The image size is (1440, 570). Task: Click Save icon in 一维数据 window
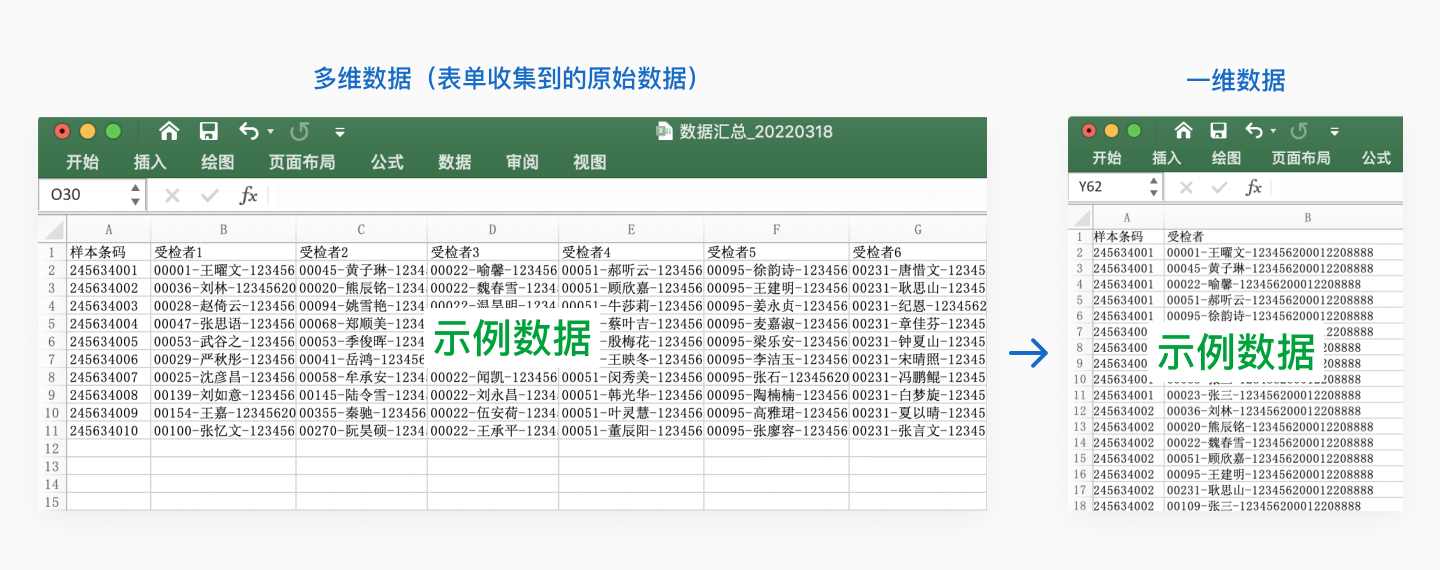coord(1218,131)
